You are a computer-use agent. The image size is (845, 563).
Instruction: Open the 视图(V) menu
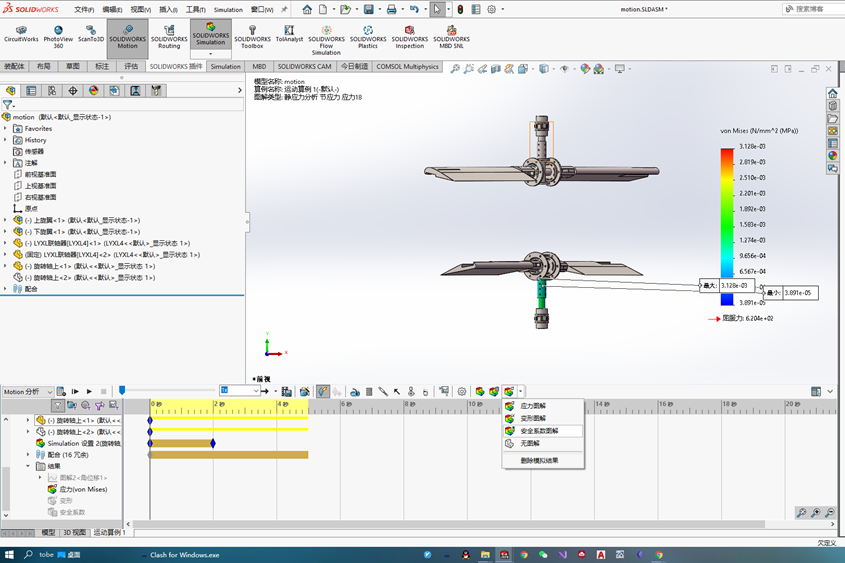coord(140,10)
